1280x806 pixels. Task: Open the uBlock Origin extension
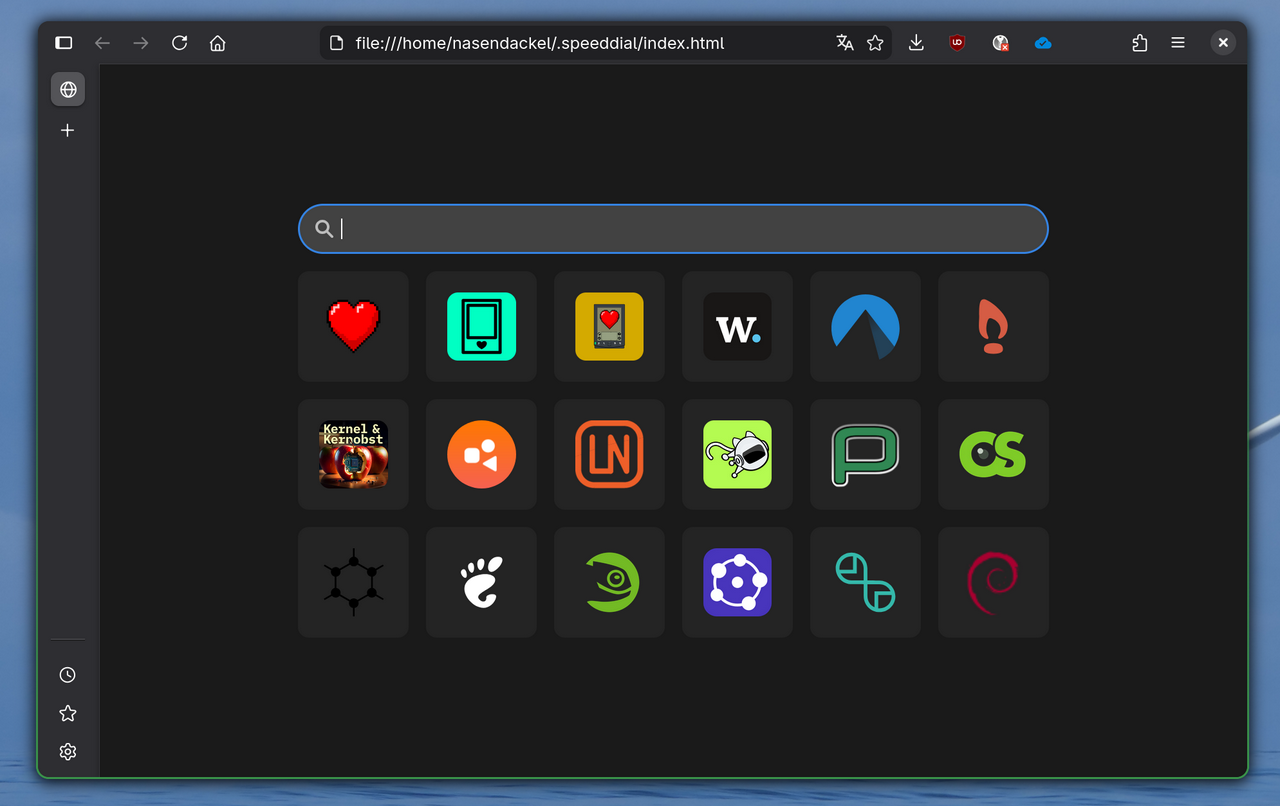(x=957, y=43)
